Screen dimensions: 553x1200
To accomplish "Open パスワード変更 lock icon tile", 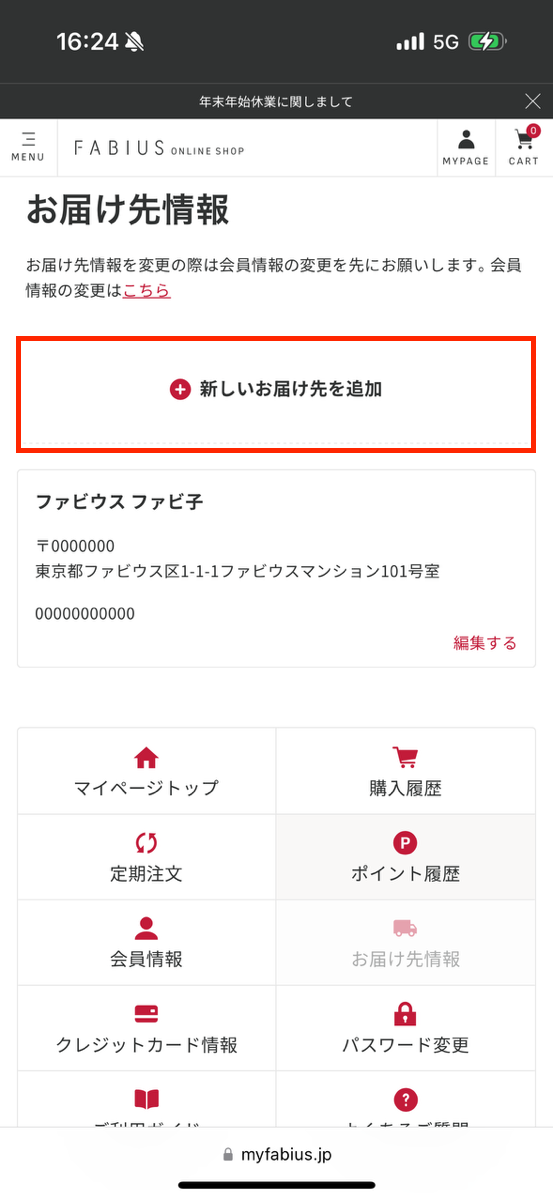I will point(405,1029).
